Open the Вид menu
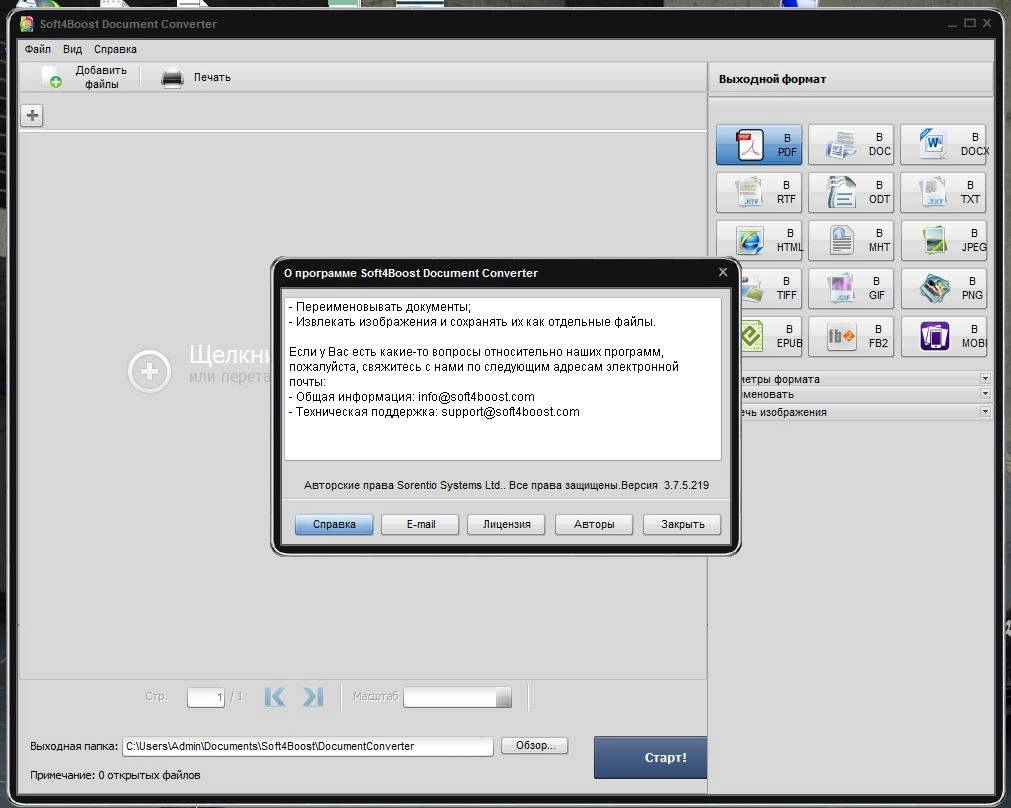1011x808 pixels. pos(72,49)
